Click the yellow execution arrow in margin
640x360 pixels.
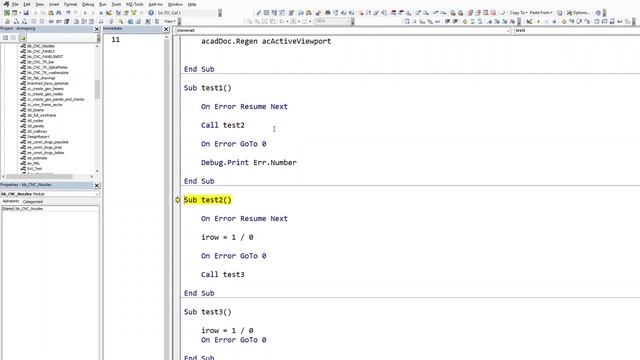tap(178, 200)
